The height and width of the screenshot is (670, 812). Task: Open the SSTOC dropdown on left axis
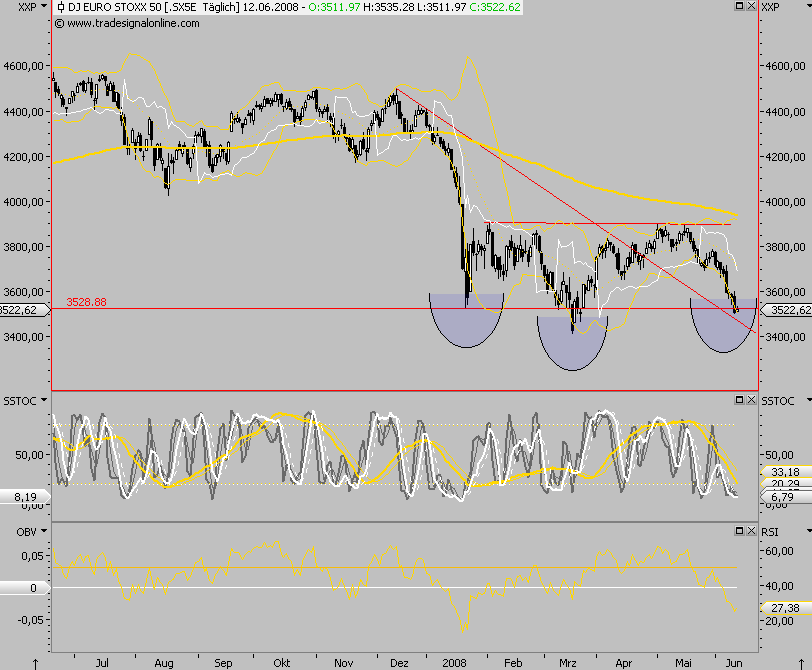coord(44,400)
